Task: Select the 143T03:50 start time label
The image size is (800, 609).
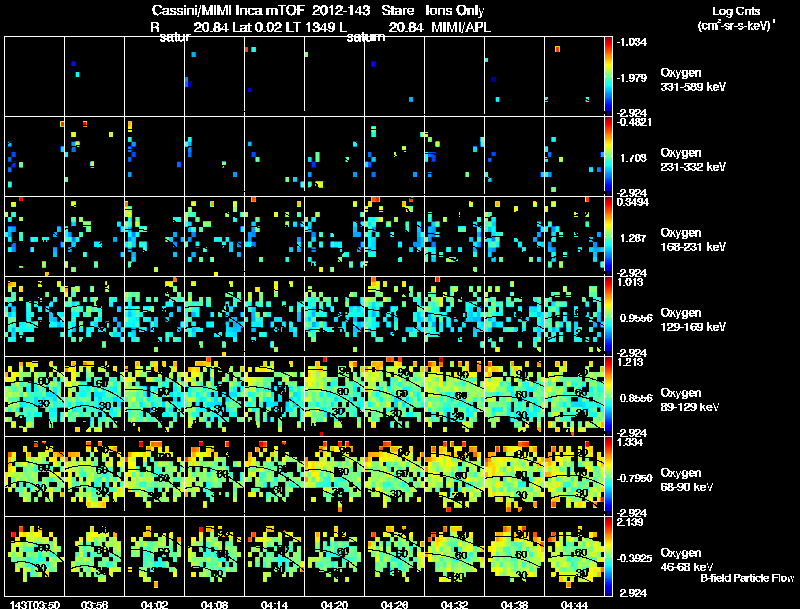Action: click(x=35, y=605)
